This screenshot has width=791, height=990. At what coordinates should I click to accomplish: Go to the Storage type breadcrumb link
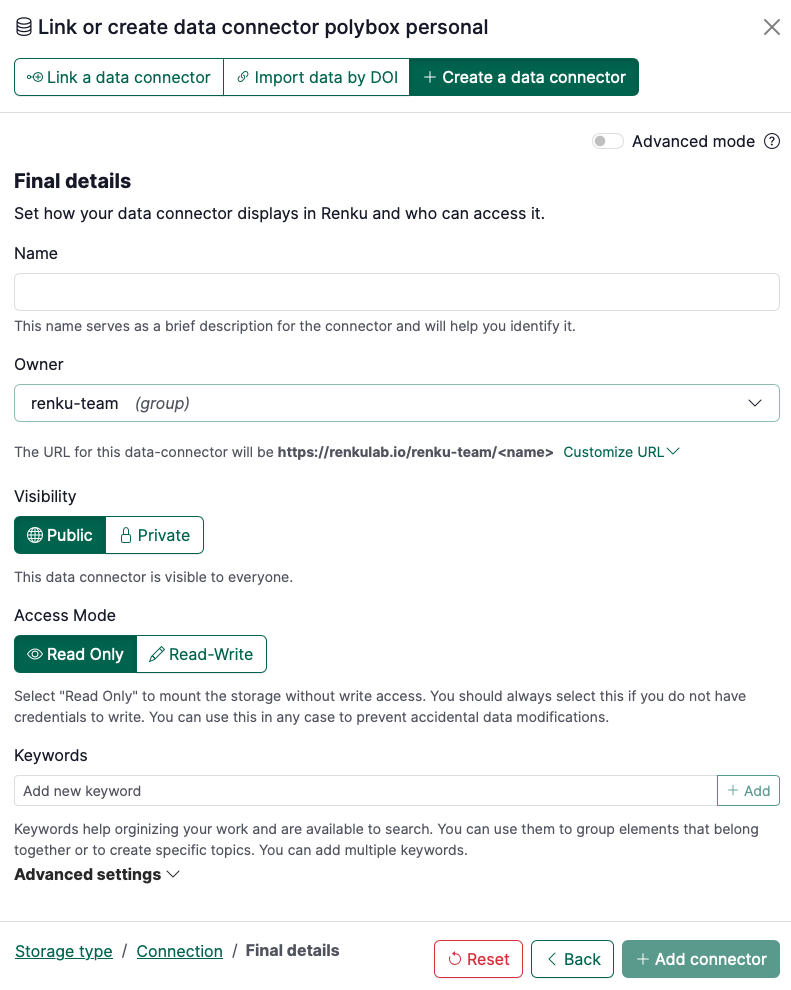click(x=64, y=951)
